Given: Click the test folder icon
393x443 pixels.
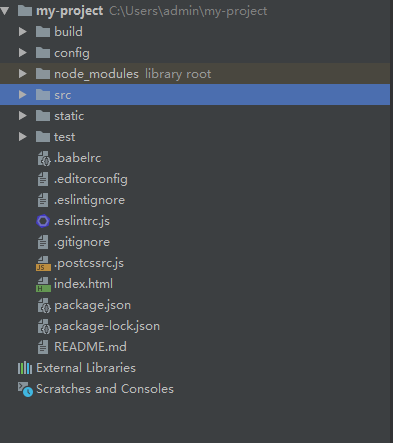Looking at the screenshot, I should click(43, 137).
